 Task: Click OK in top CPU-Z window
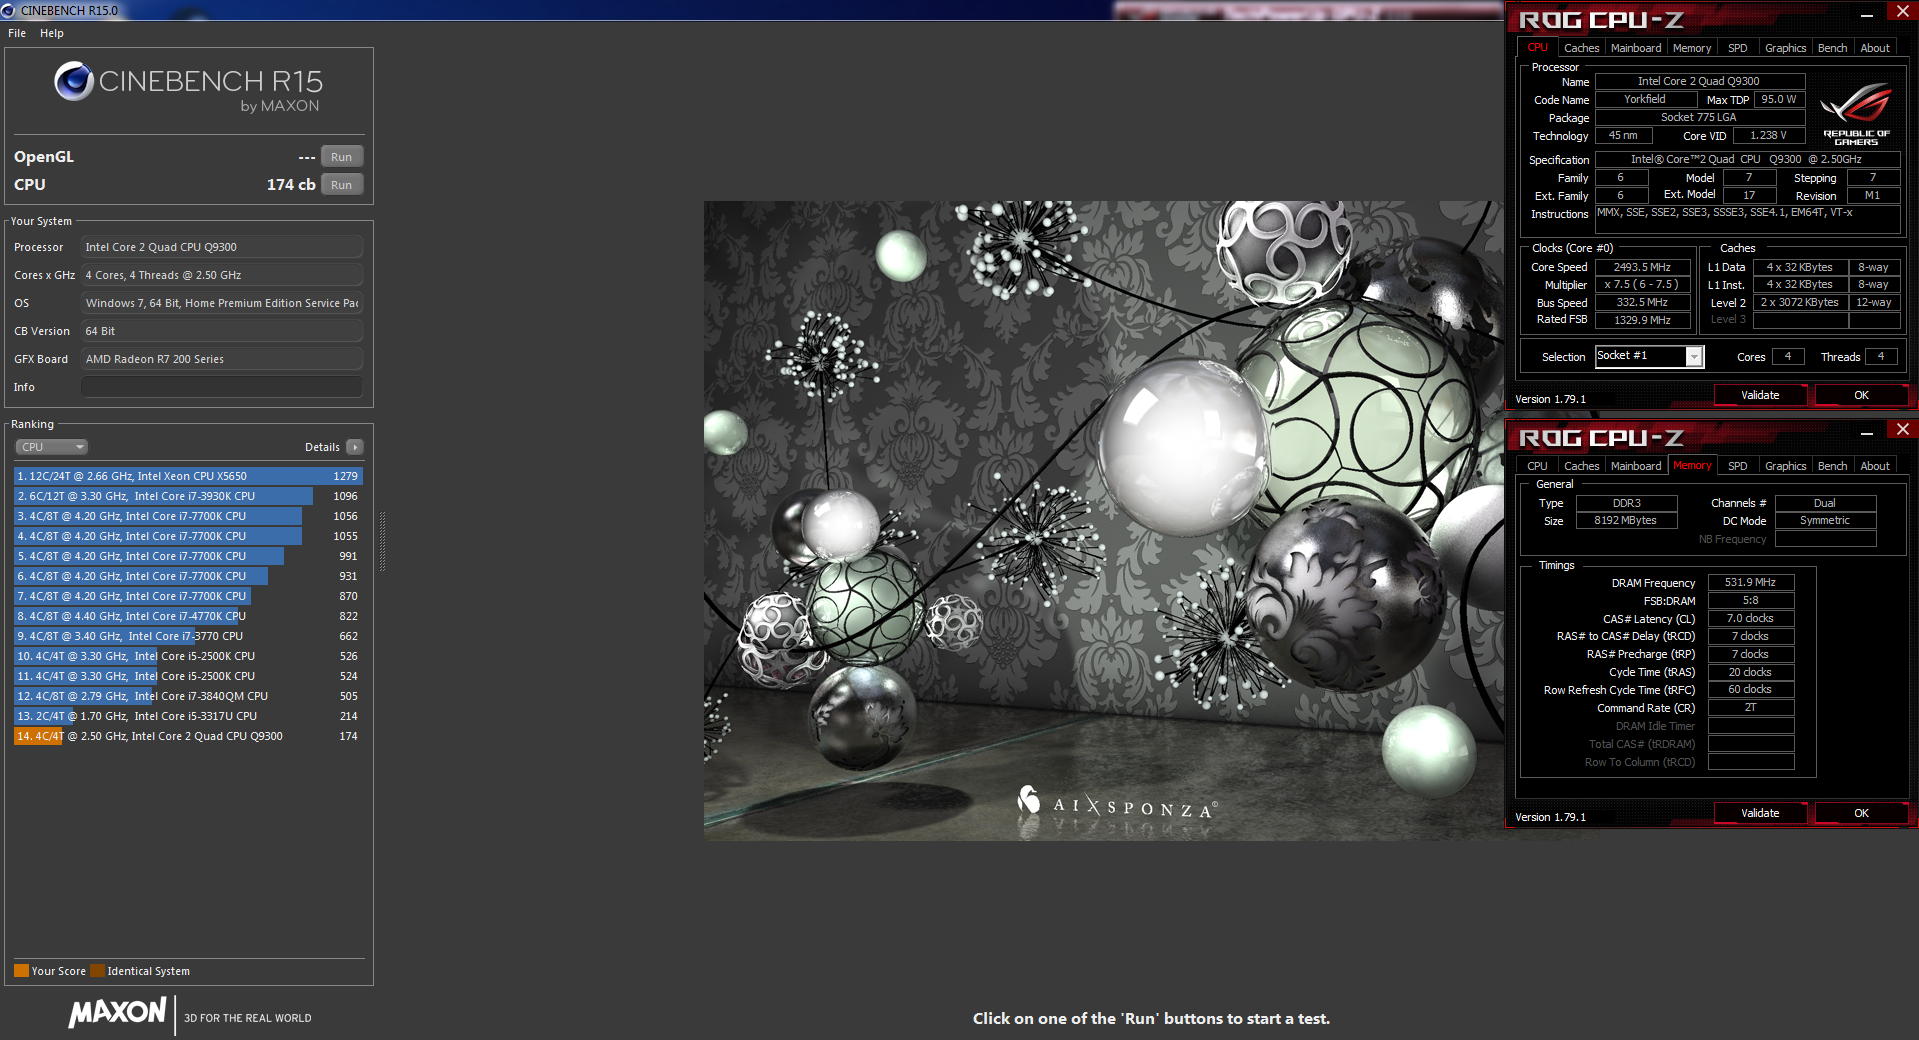pos(1861,395)
